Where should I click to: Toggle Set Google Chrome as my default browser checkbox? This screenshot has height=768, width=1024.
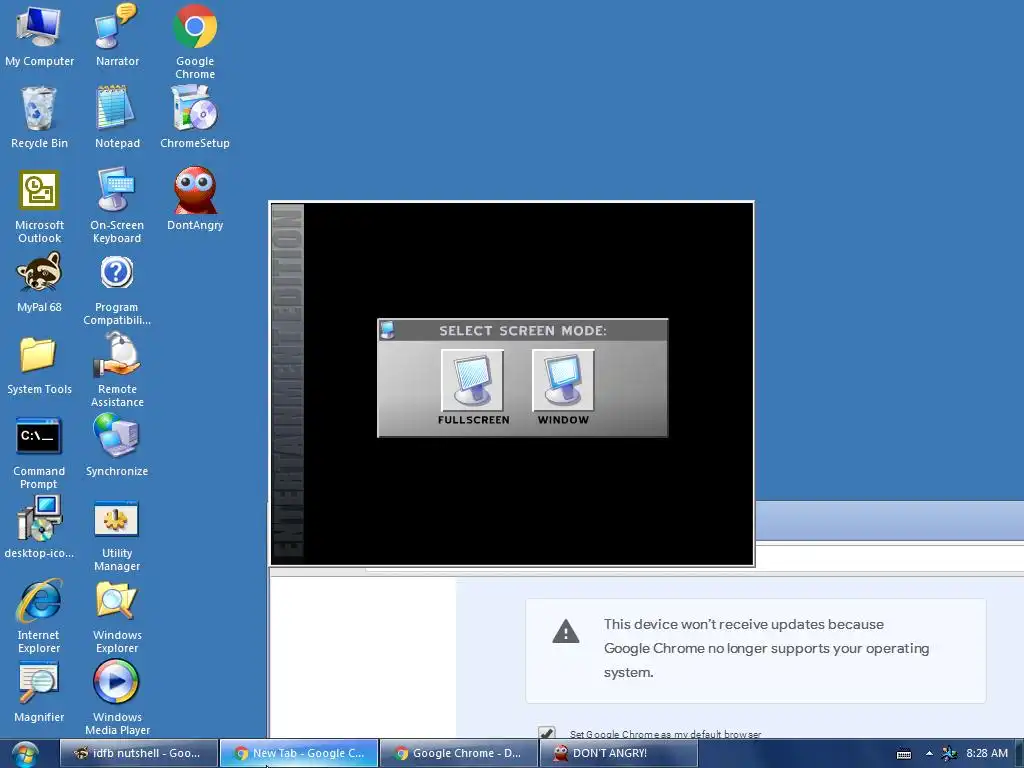(547, 733)
